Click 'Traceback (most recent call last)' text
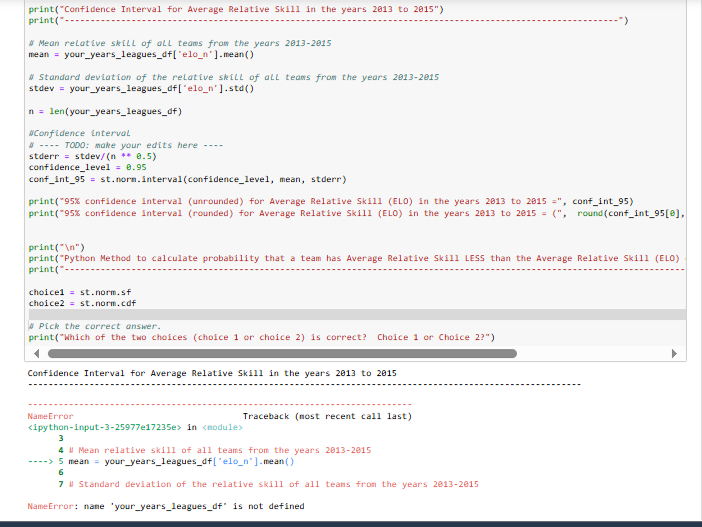This screenshot has height=527, width=702. (327, 416)
